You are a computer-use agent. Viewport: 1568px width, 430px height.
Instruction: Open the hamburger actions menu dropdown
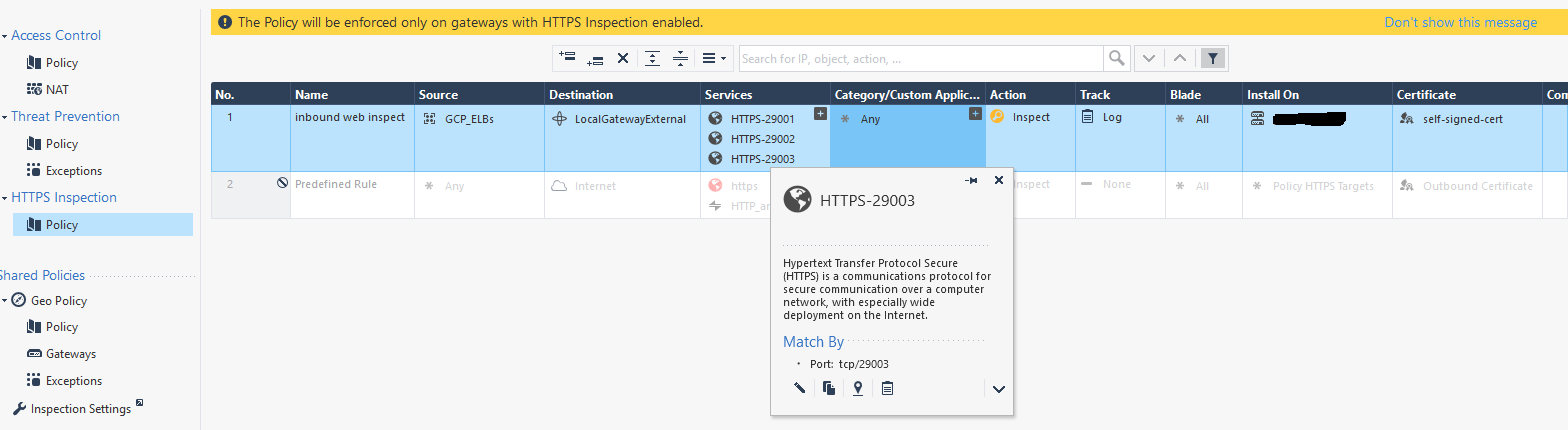[x=714, y=58]
